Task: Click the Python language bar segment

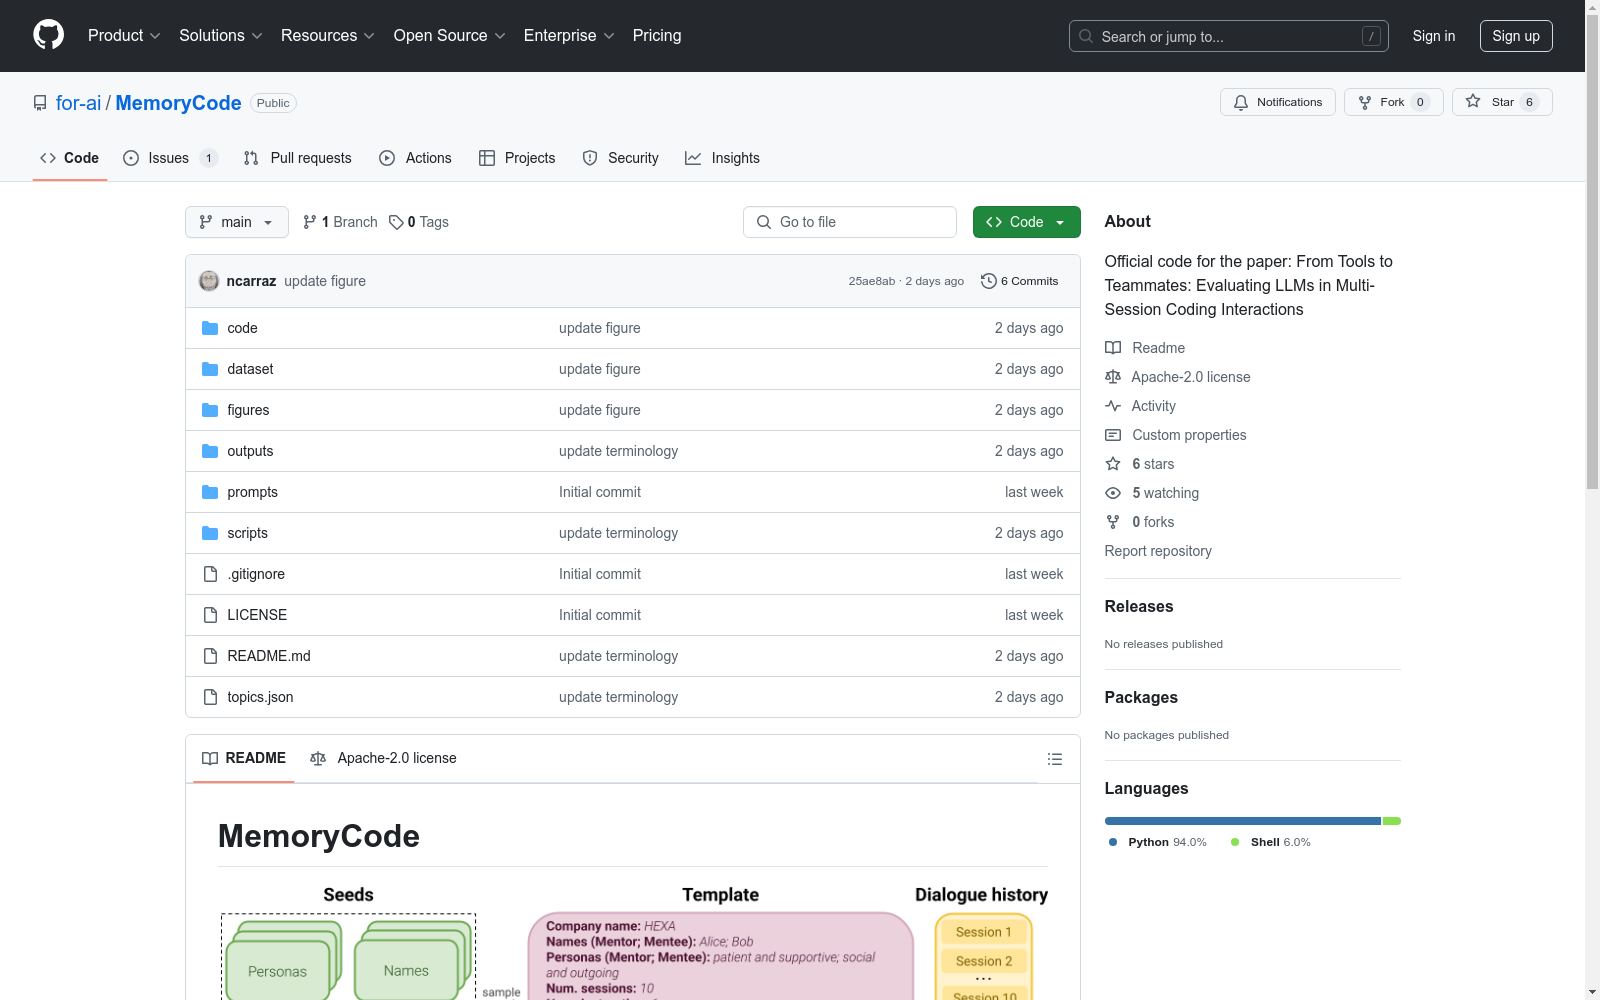Action: coord(1243,821)
